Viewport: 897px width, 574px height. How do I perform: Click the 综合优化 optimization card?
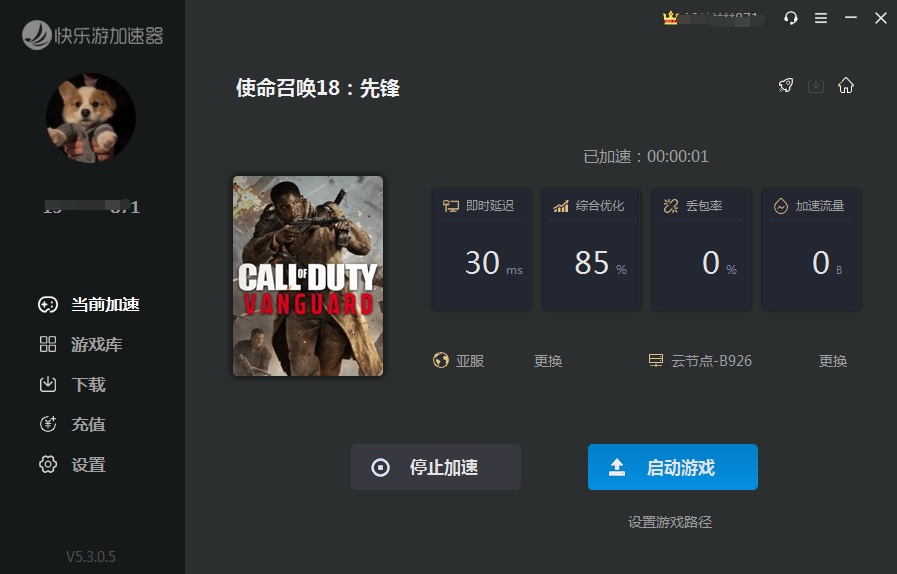[x=592, y=250]
